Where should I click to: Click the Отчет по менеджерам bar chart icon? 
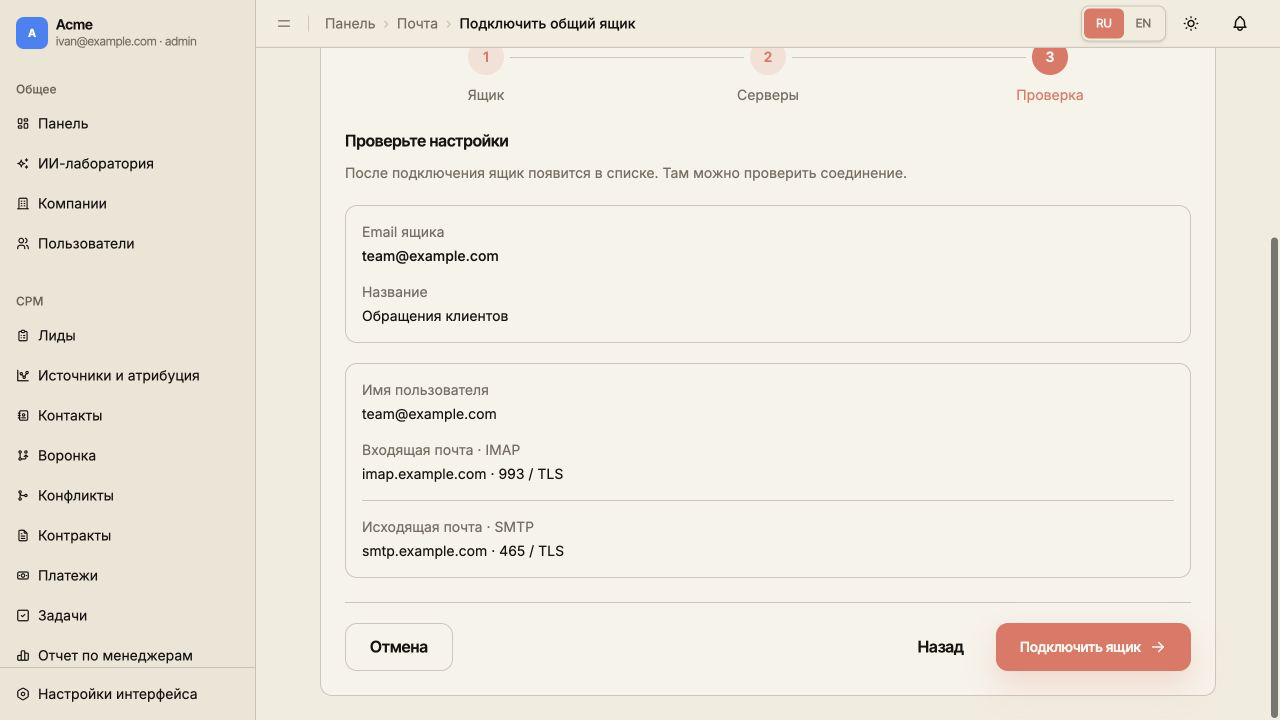click(23, 656)
